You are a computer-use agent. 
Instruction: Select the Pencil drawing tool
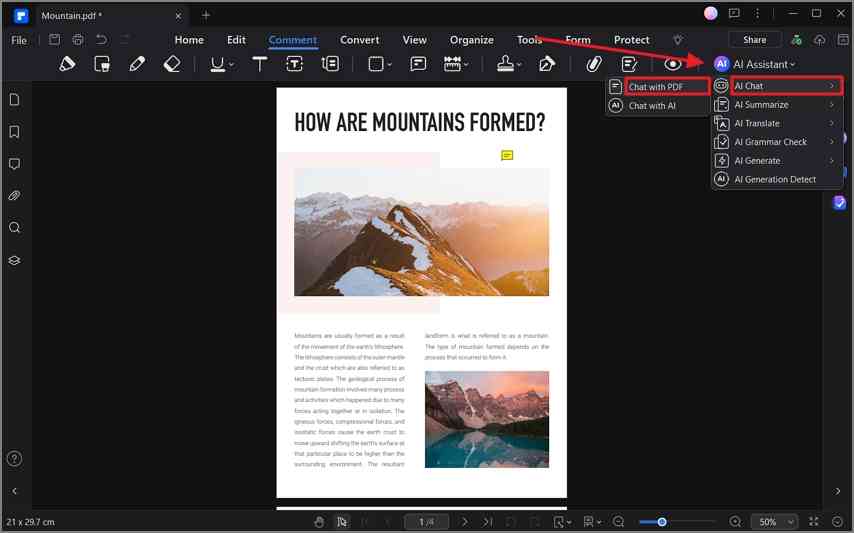coord(137,64)
